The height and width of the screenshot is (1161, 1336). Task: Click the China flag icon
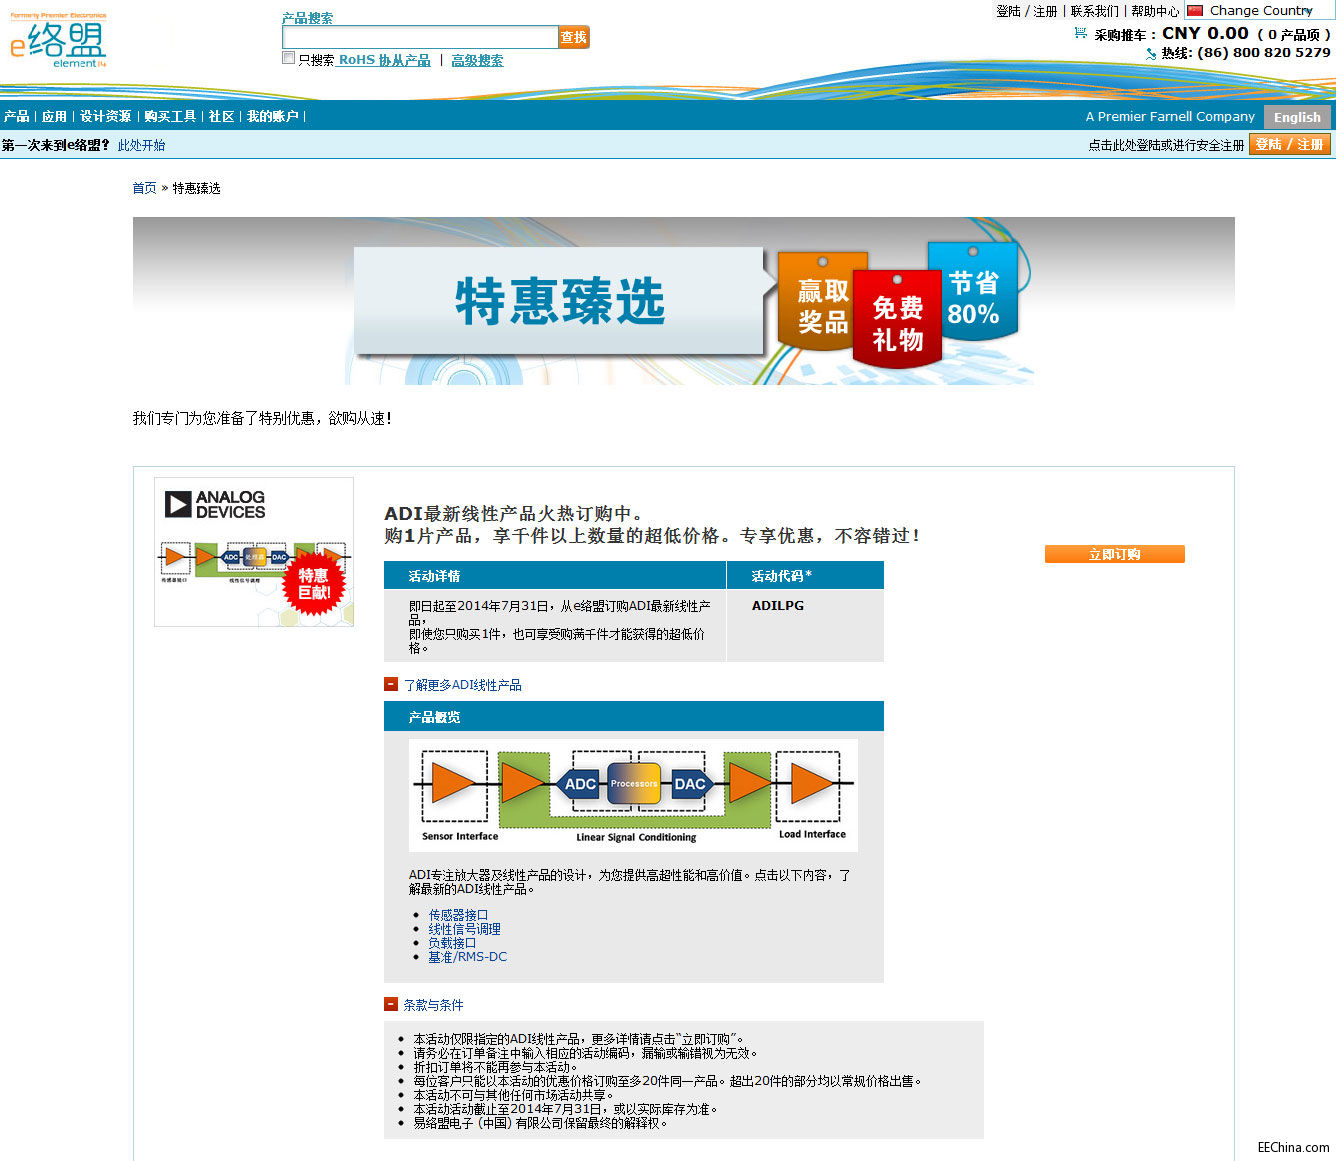(1195, 10)
